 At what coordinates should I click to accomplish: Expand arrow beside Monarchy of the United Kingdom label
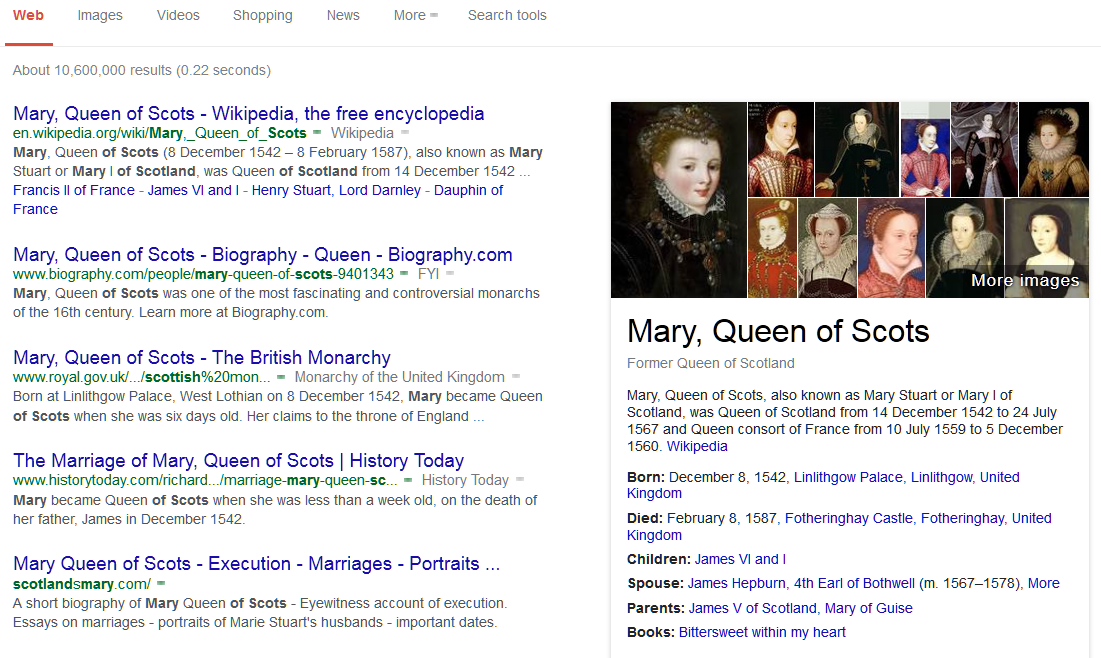(x=515, y=376)
